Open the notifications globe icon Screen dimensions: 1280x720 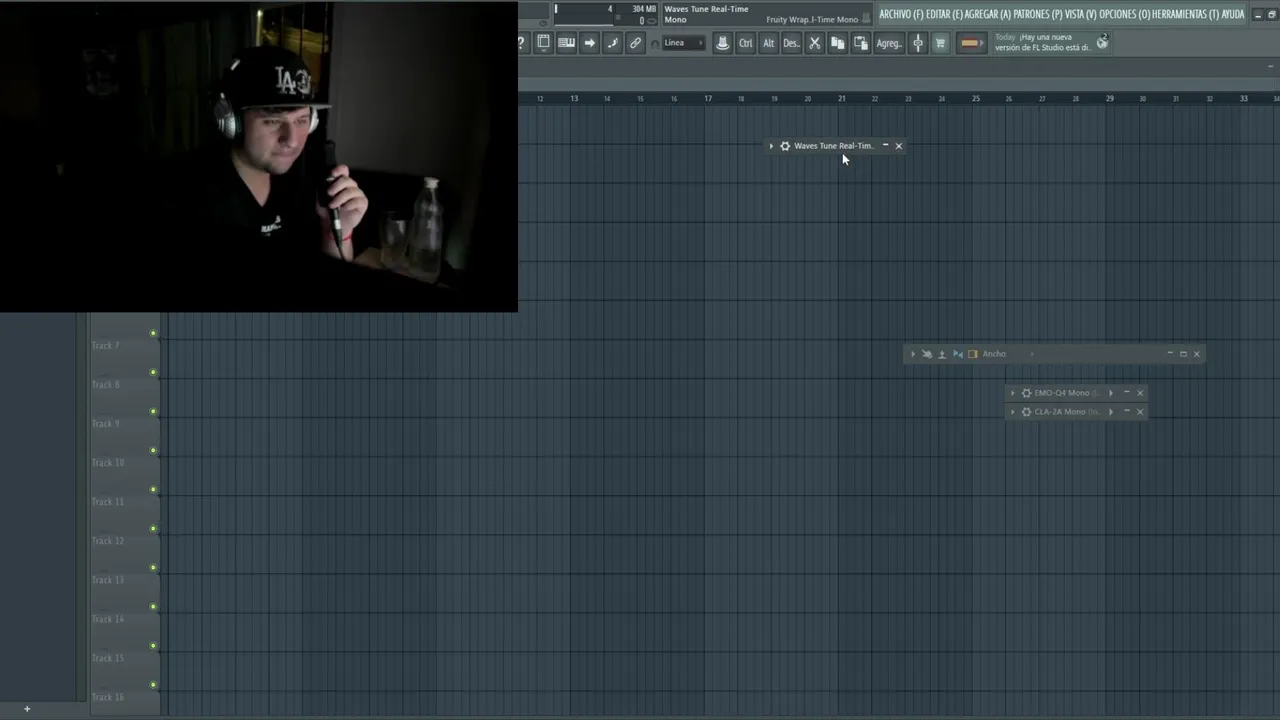1102,42
